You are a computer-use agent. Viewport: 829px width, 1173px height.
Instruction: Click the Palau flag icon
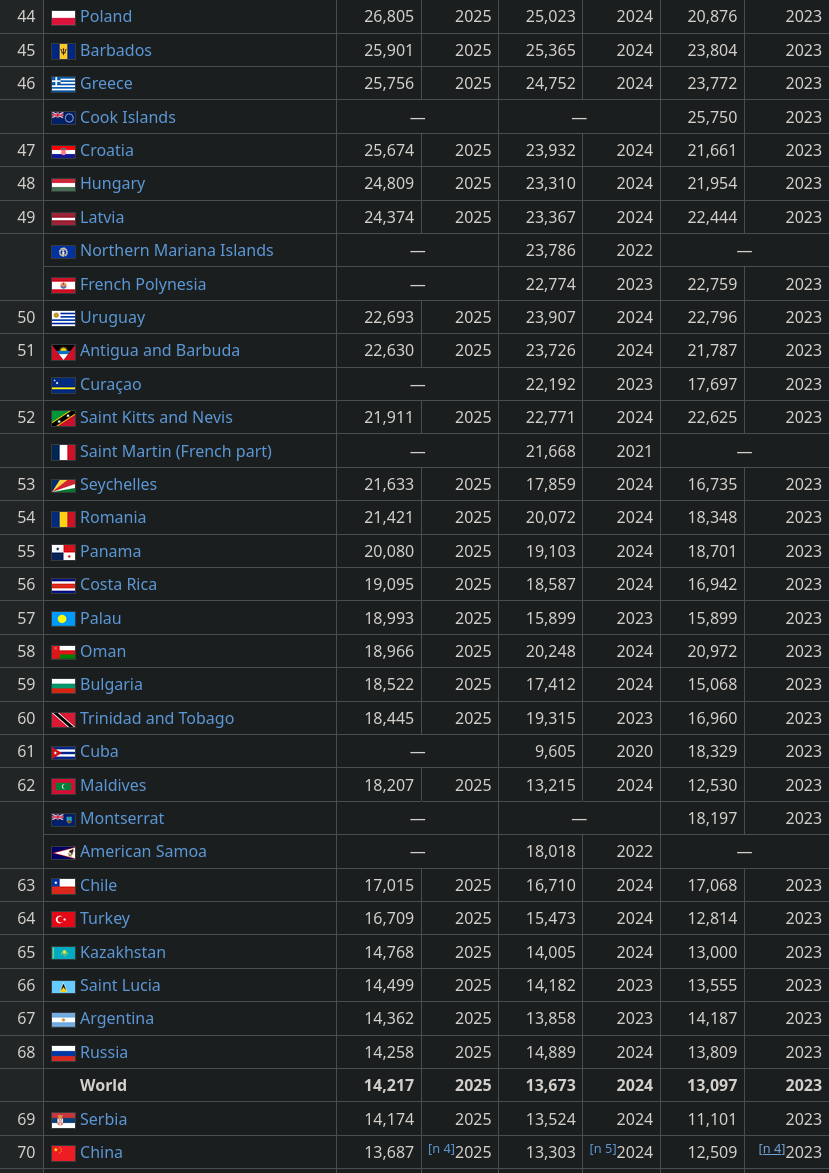tap(63, 619)
